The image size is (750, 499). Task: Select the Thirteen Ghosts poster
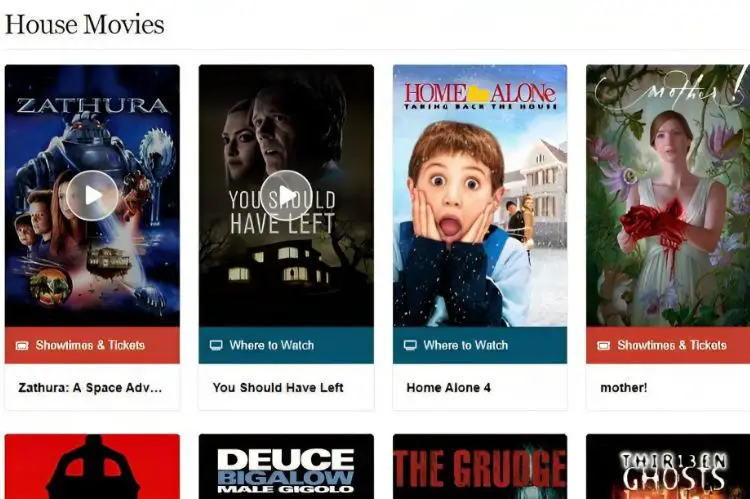coord(668,466)
